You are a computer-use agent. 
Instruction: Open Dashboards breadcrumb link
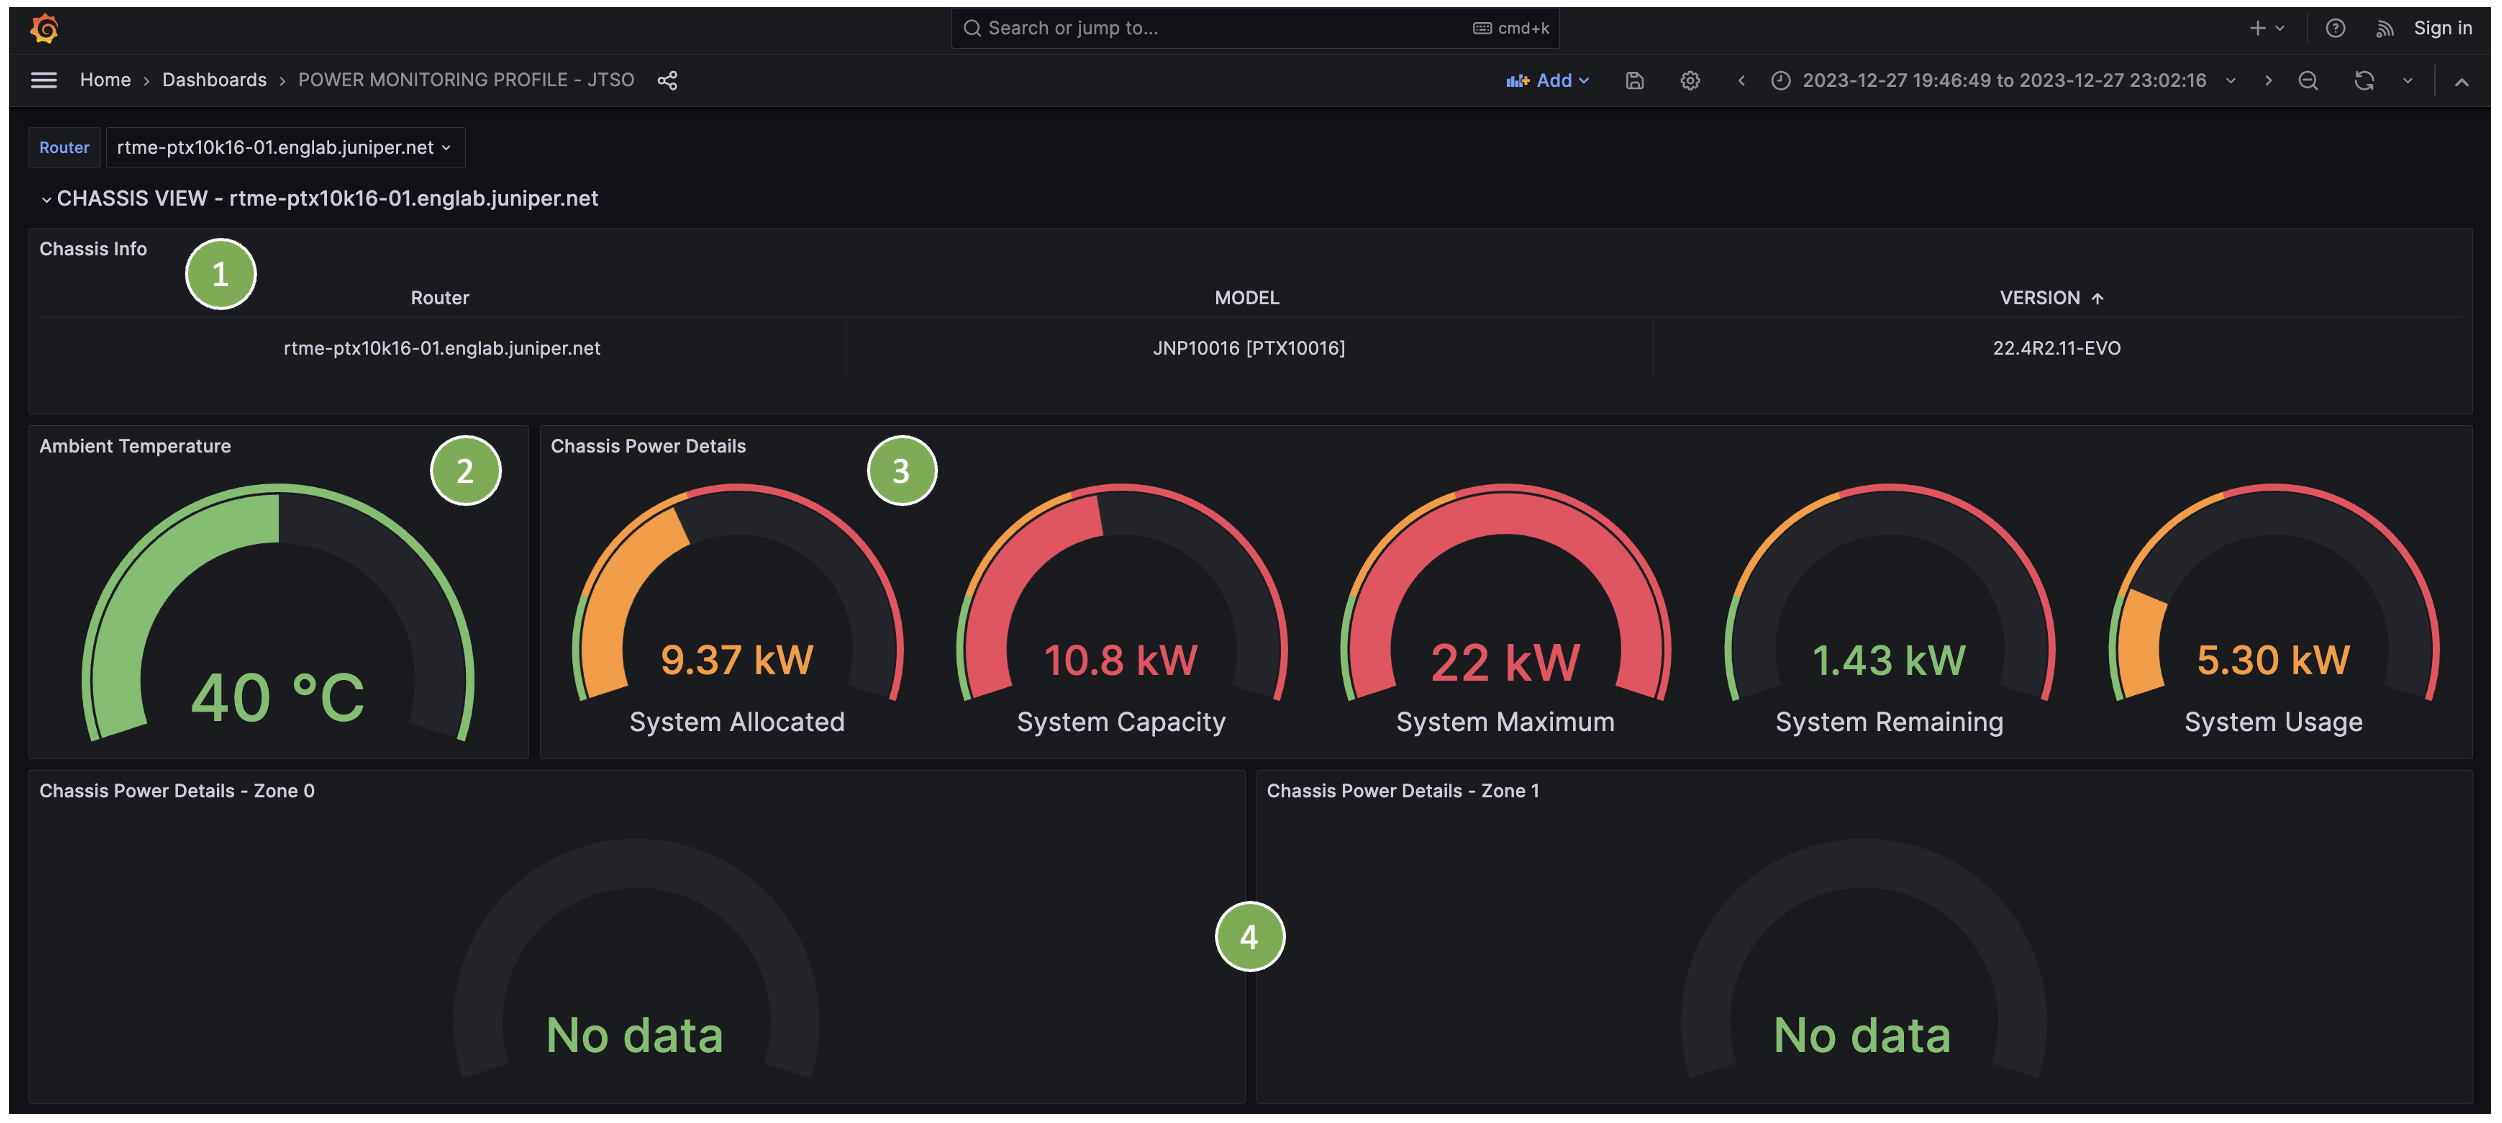coord(214,80)
